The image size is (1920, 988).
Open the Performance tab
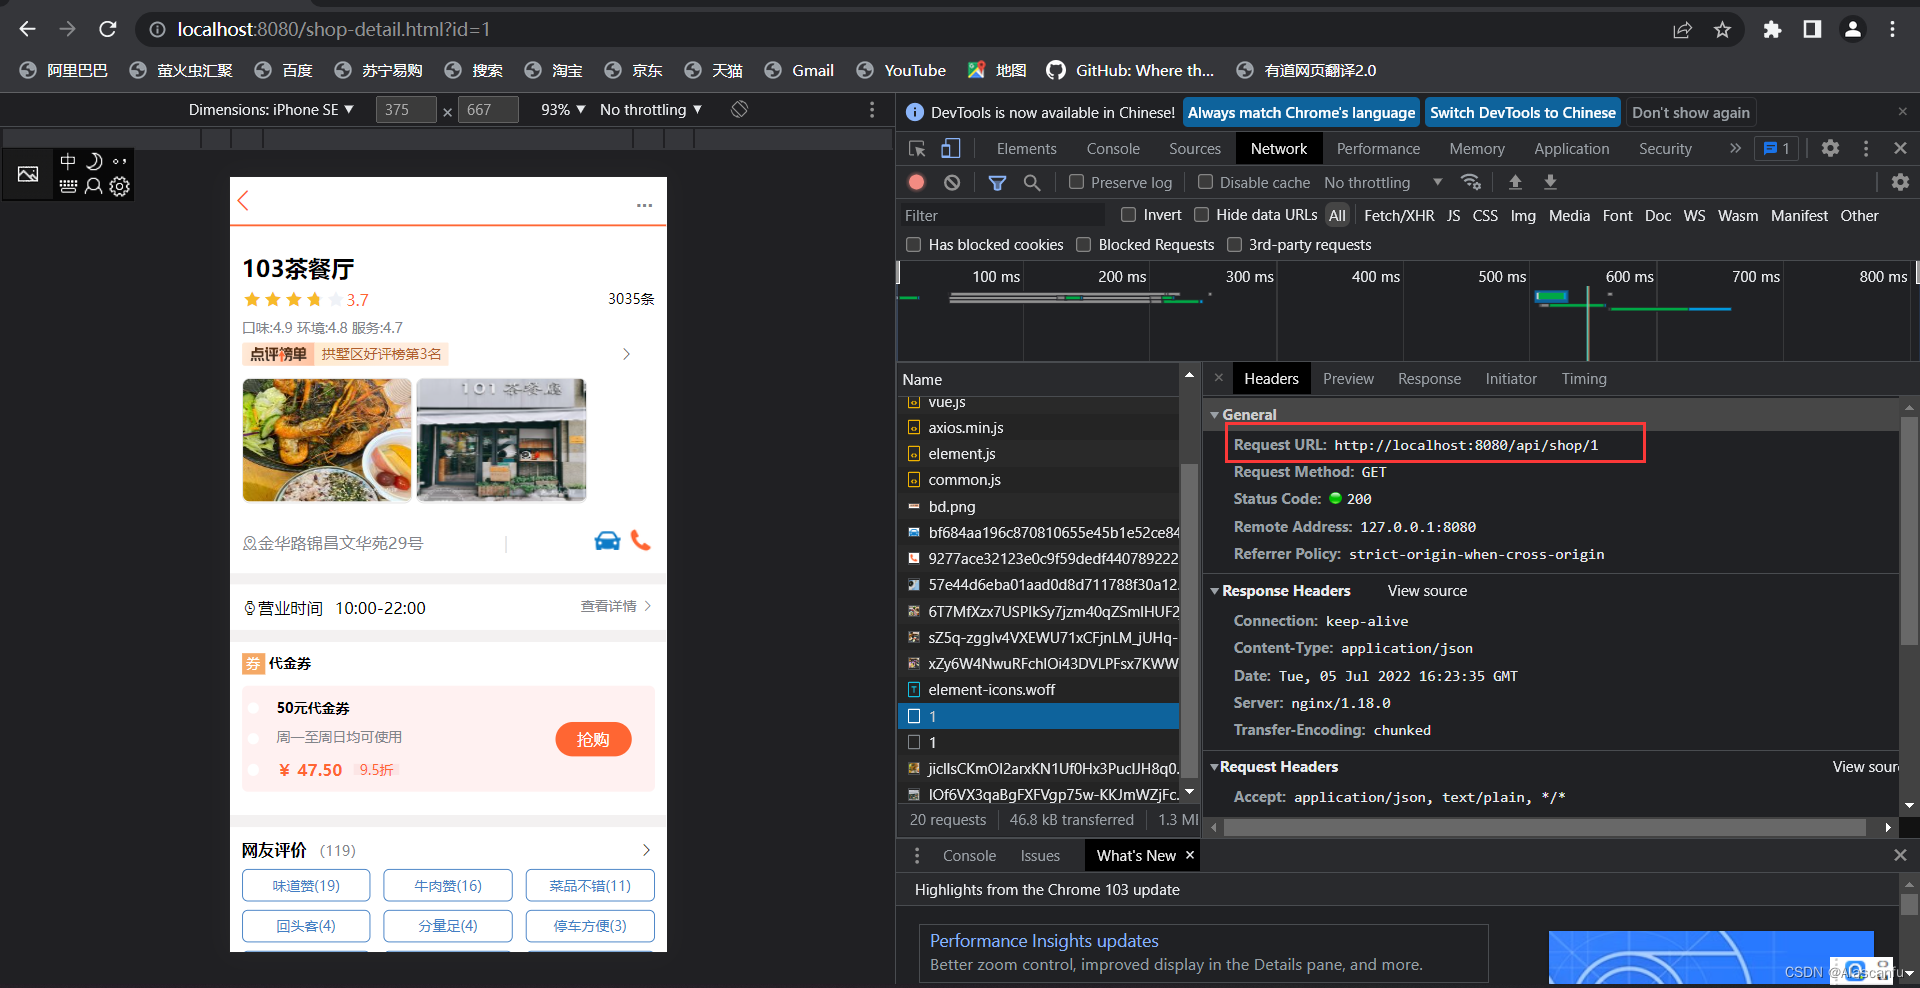(x=1378, y=148)
